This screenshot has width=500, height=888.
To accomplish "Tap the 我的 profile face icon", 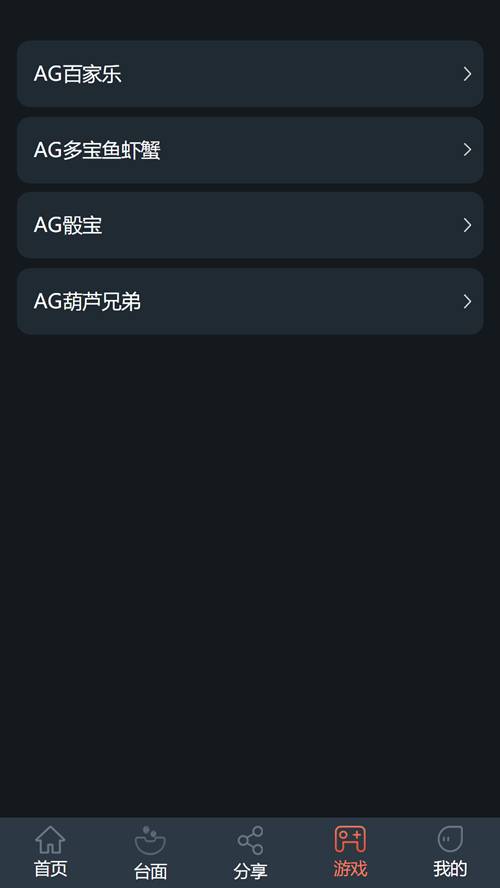I will tap(450, 839).
